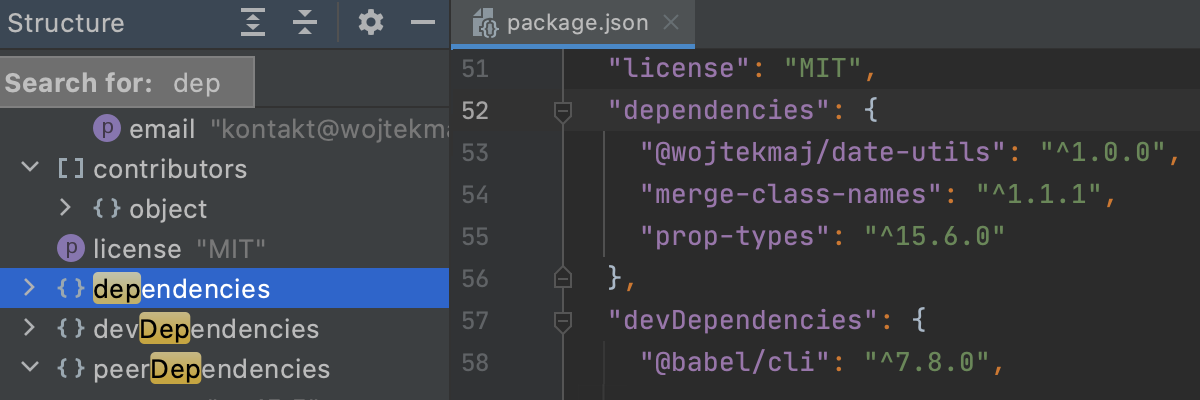Screen dimensions: 1200x400
Task: Select the peerDependencies item in Structure tree
Action: pos(225,368)
